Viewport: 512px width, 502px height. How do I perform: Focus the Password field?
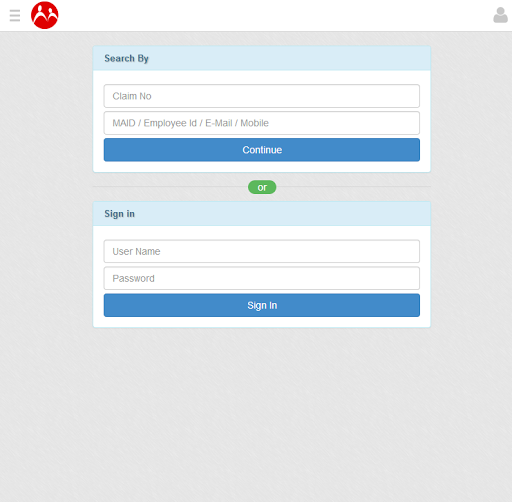262,278
